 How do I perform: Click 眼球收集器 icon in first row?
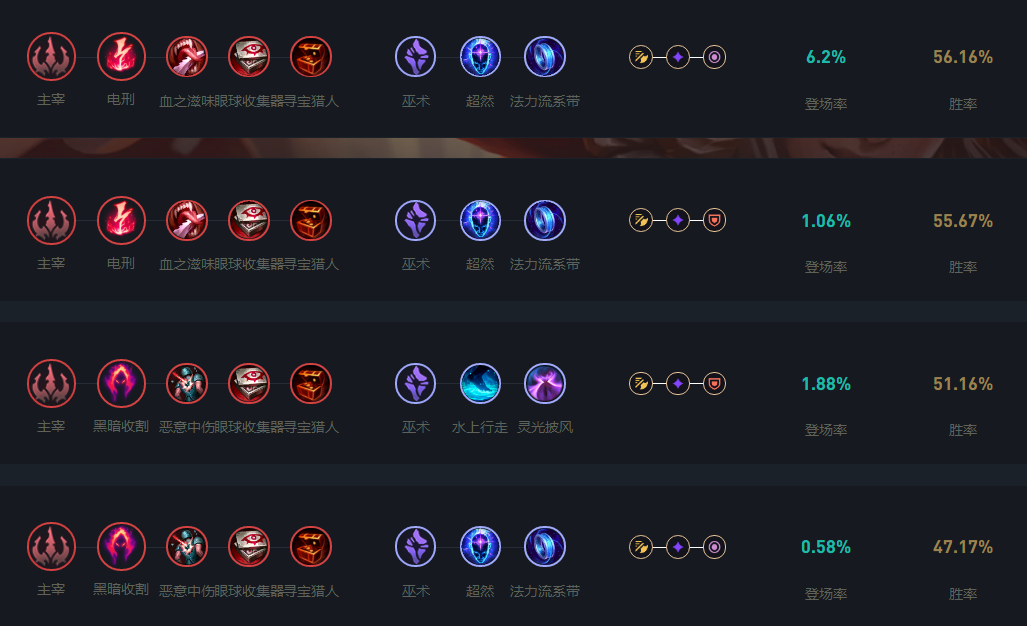tap(249, 56)
